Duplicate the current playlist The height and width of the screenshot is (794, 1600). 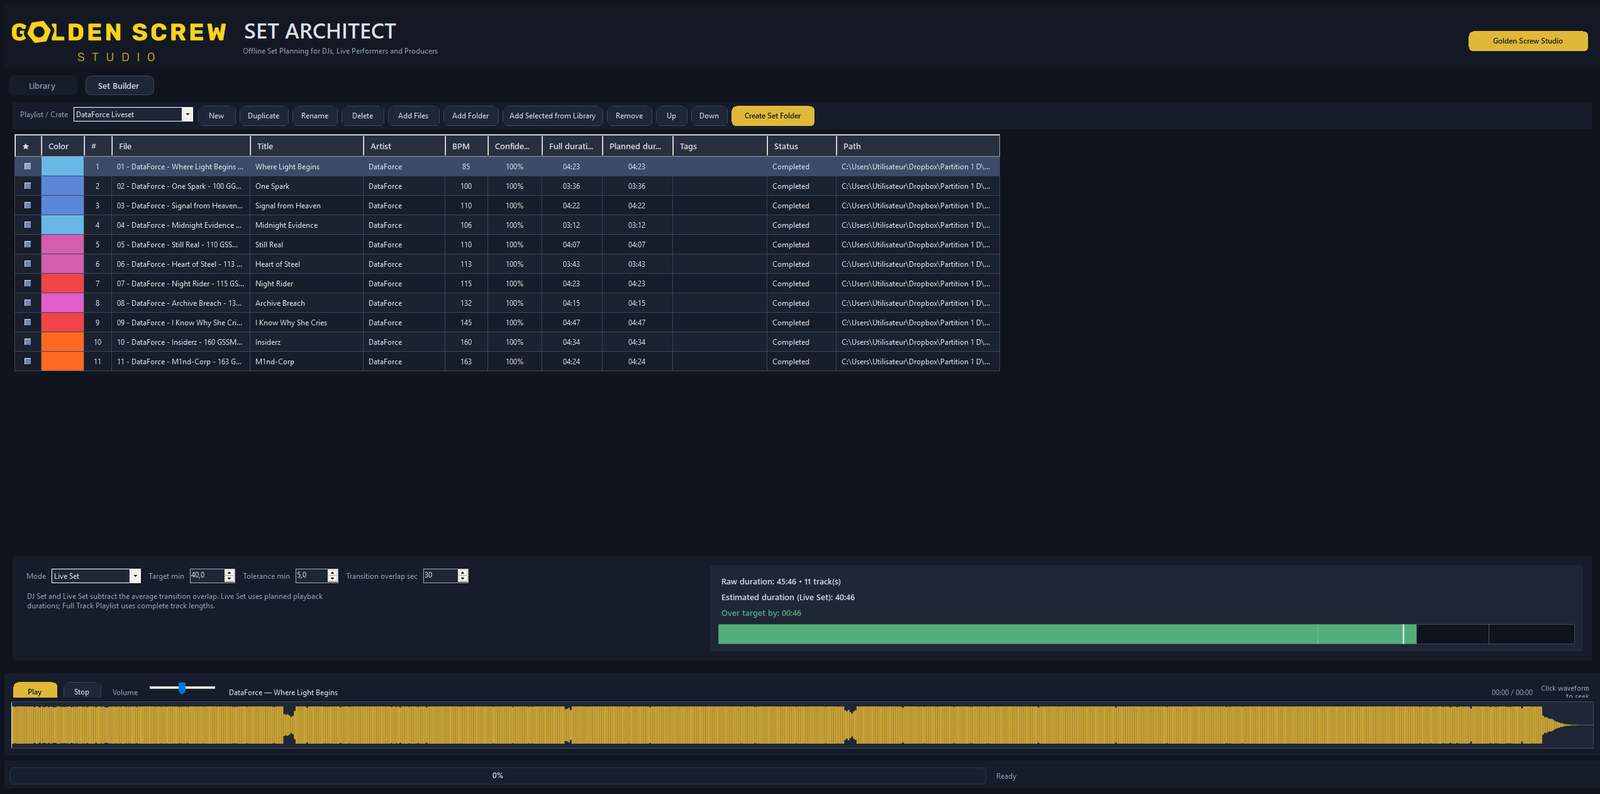(x=264, y=116)
